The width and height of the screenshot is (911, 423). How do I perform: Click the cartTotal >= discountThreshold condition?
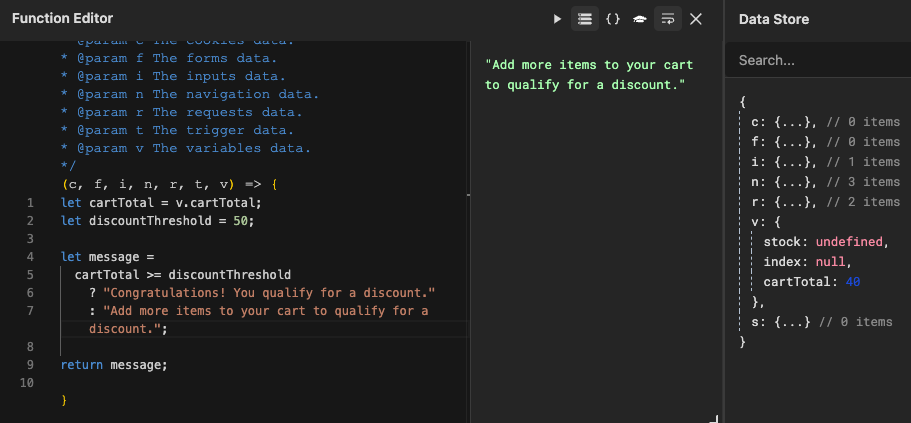(x=182, y=275)
